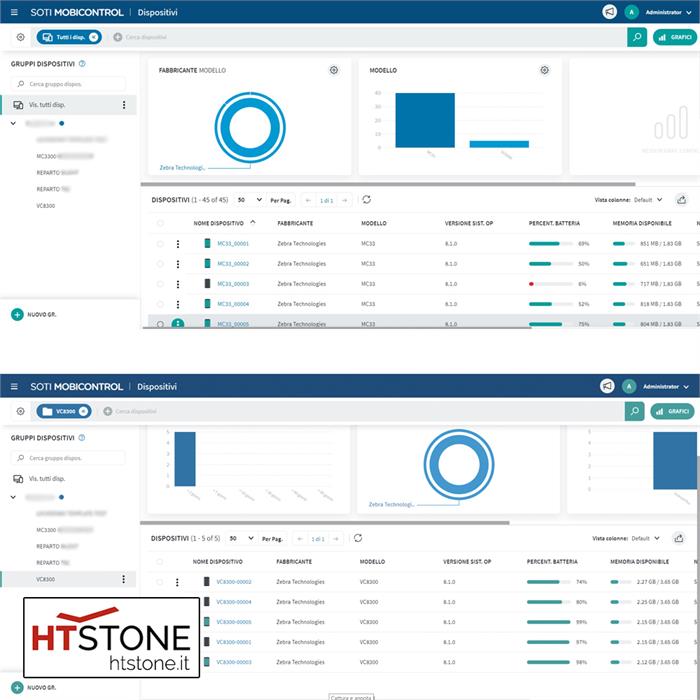Click GRAFICI button in all-devices view

pyautogui.click(x=675, y=37)
